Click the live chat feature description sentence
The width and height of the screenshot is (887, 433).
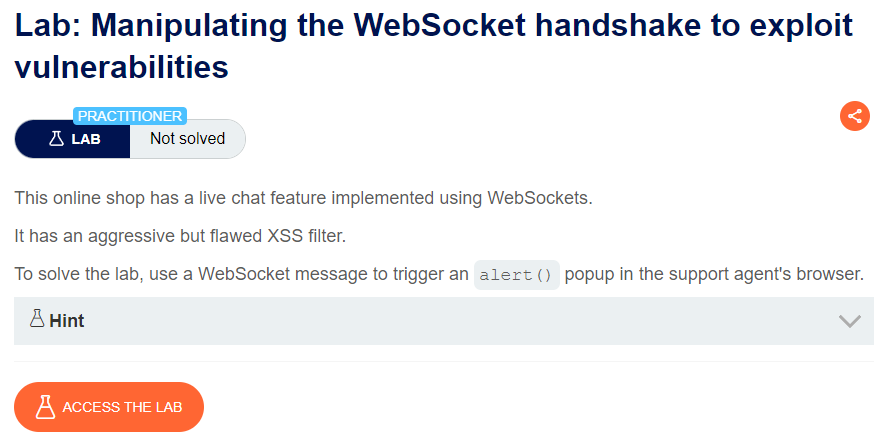click(303, 199)
